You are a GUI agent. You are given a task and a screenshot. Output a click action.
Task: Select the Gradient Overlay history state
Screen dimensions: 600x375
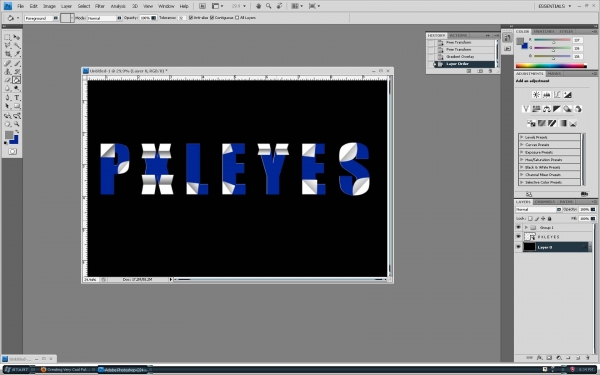(460, 57)
